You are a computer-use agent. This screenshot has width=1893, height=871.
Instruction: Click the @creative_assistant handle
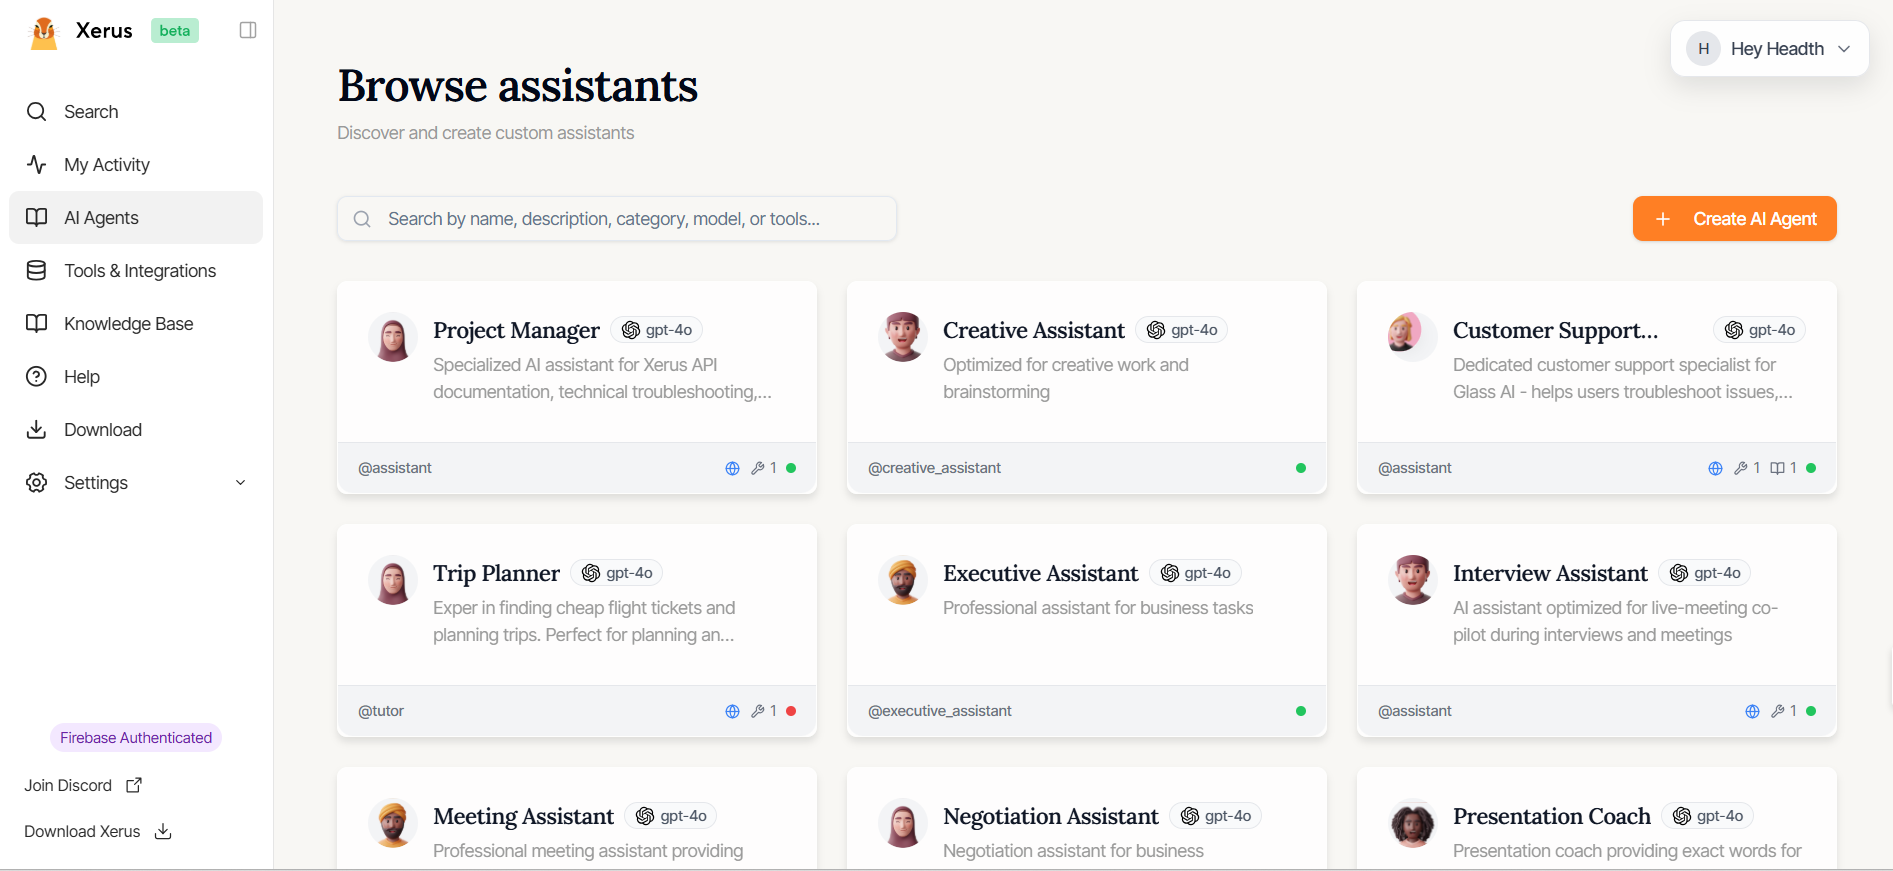pos(934,468)
